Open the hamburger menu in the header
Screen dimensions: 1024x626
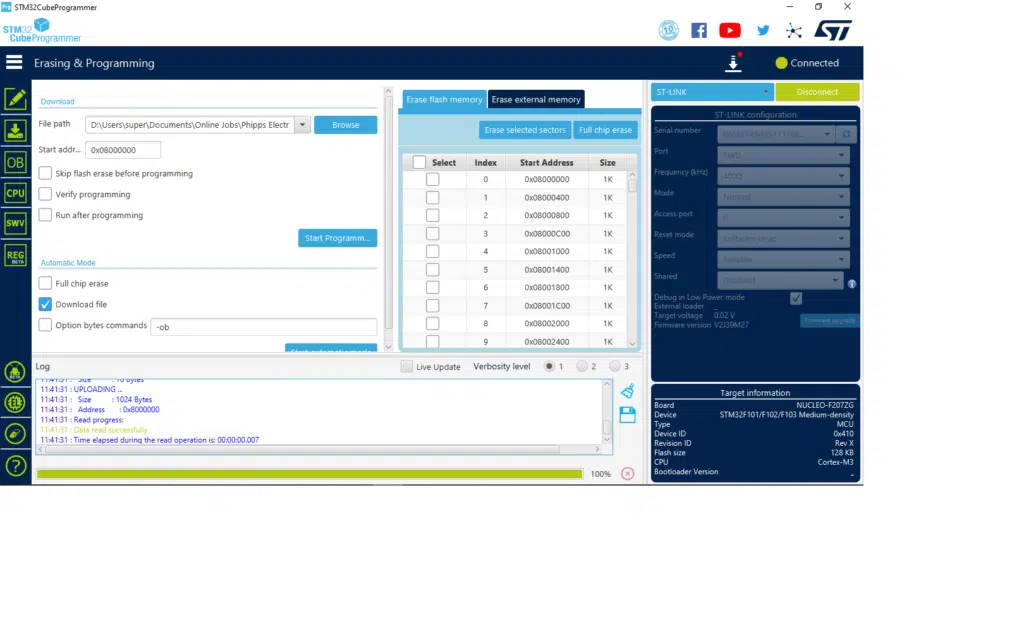(x=14, y=63)
